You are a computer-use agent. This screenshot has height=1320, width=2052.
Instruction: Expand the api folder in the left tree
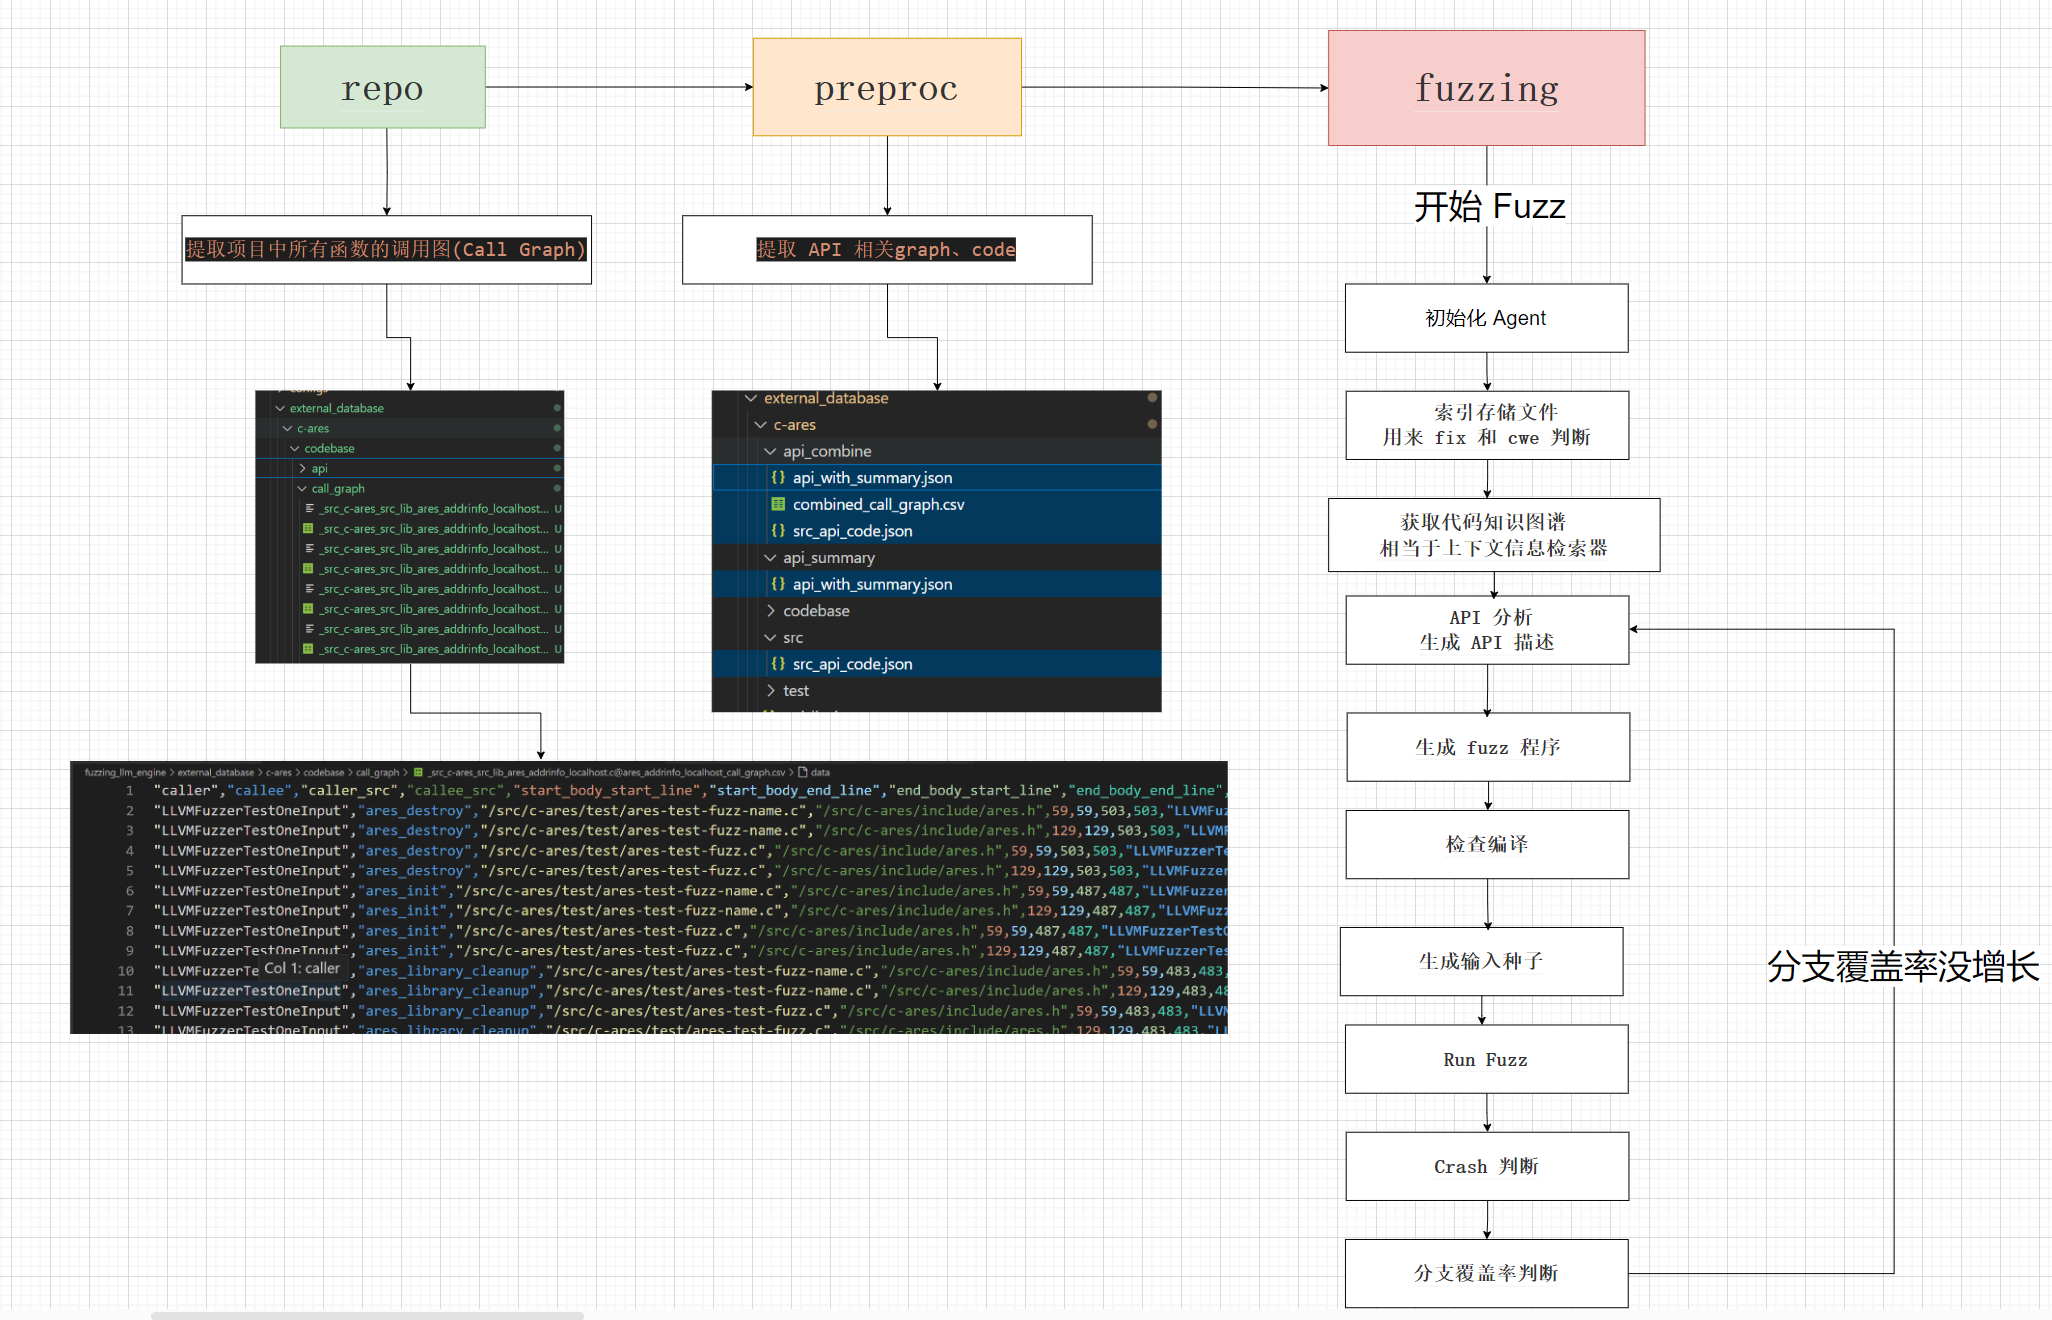[303, 468]
